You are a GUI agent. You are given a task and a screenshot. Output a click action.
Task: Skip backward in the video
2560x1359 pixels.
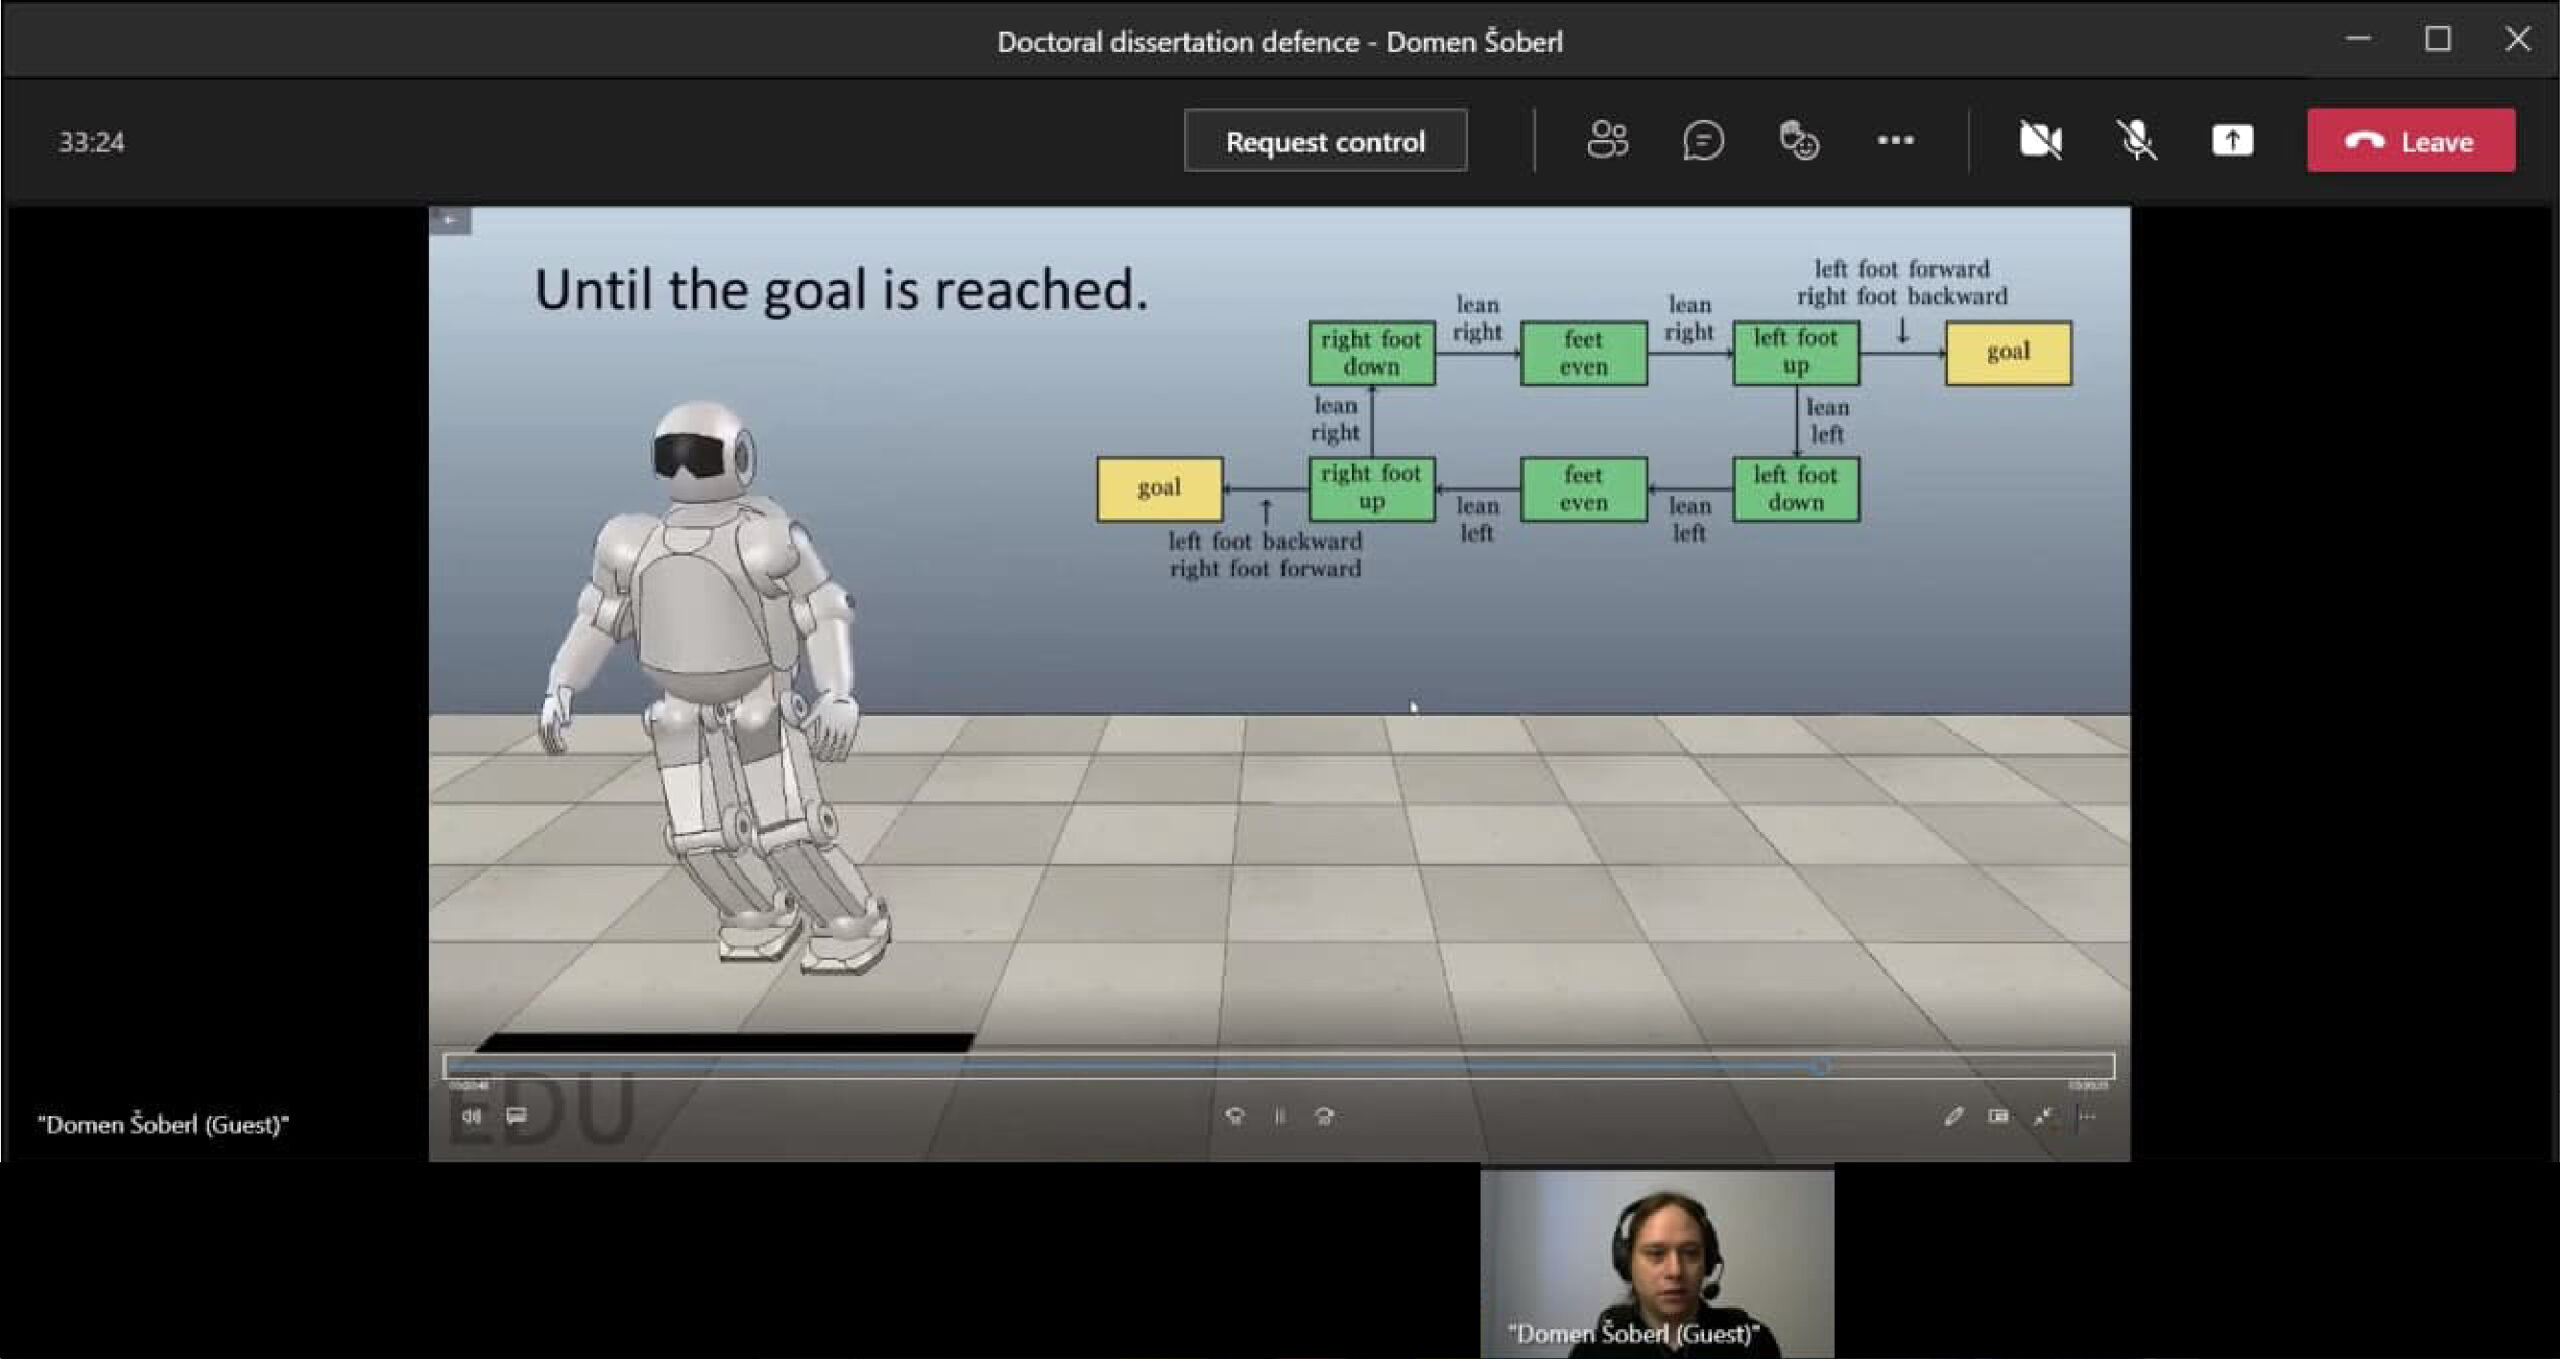click(x=1235, y=1116)
